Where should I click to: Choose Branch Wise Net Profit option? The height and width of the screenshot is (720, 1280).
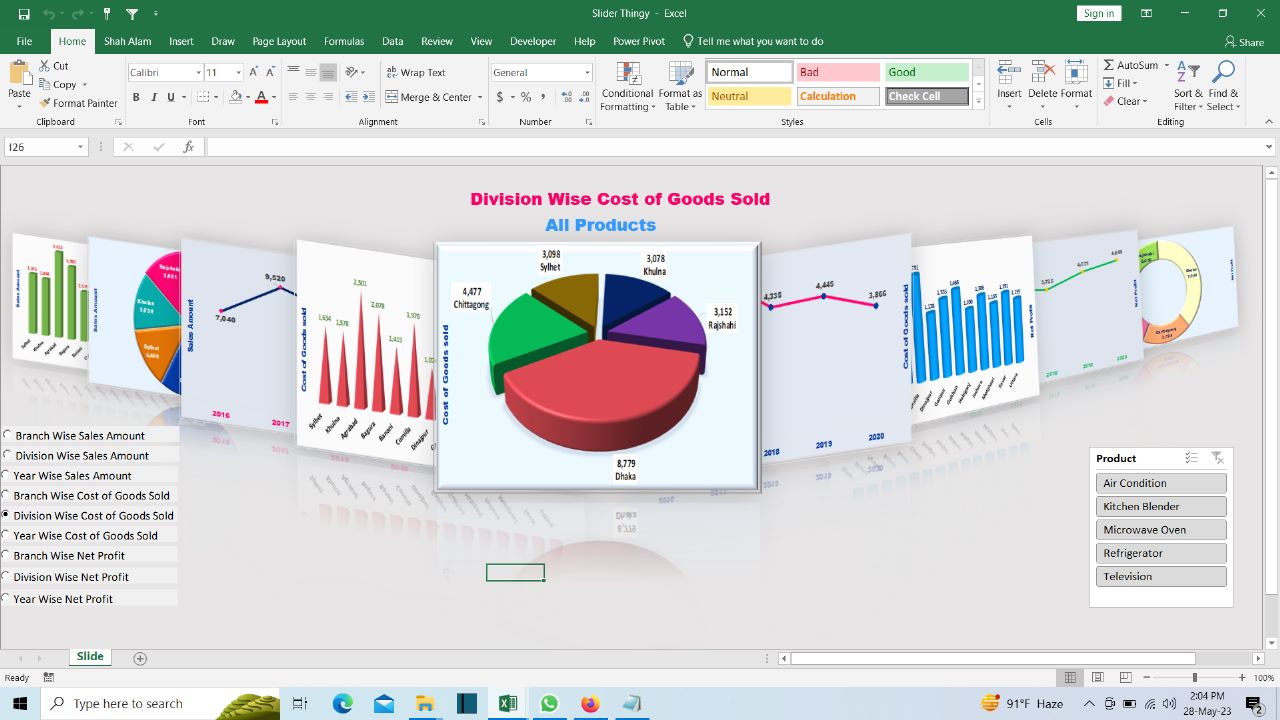(8, 556)
